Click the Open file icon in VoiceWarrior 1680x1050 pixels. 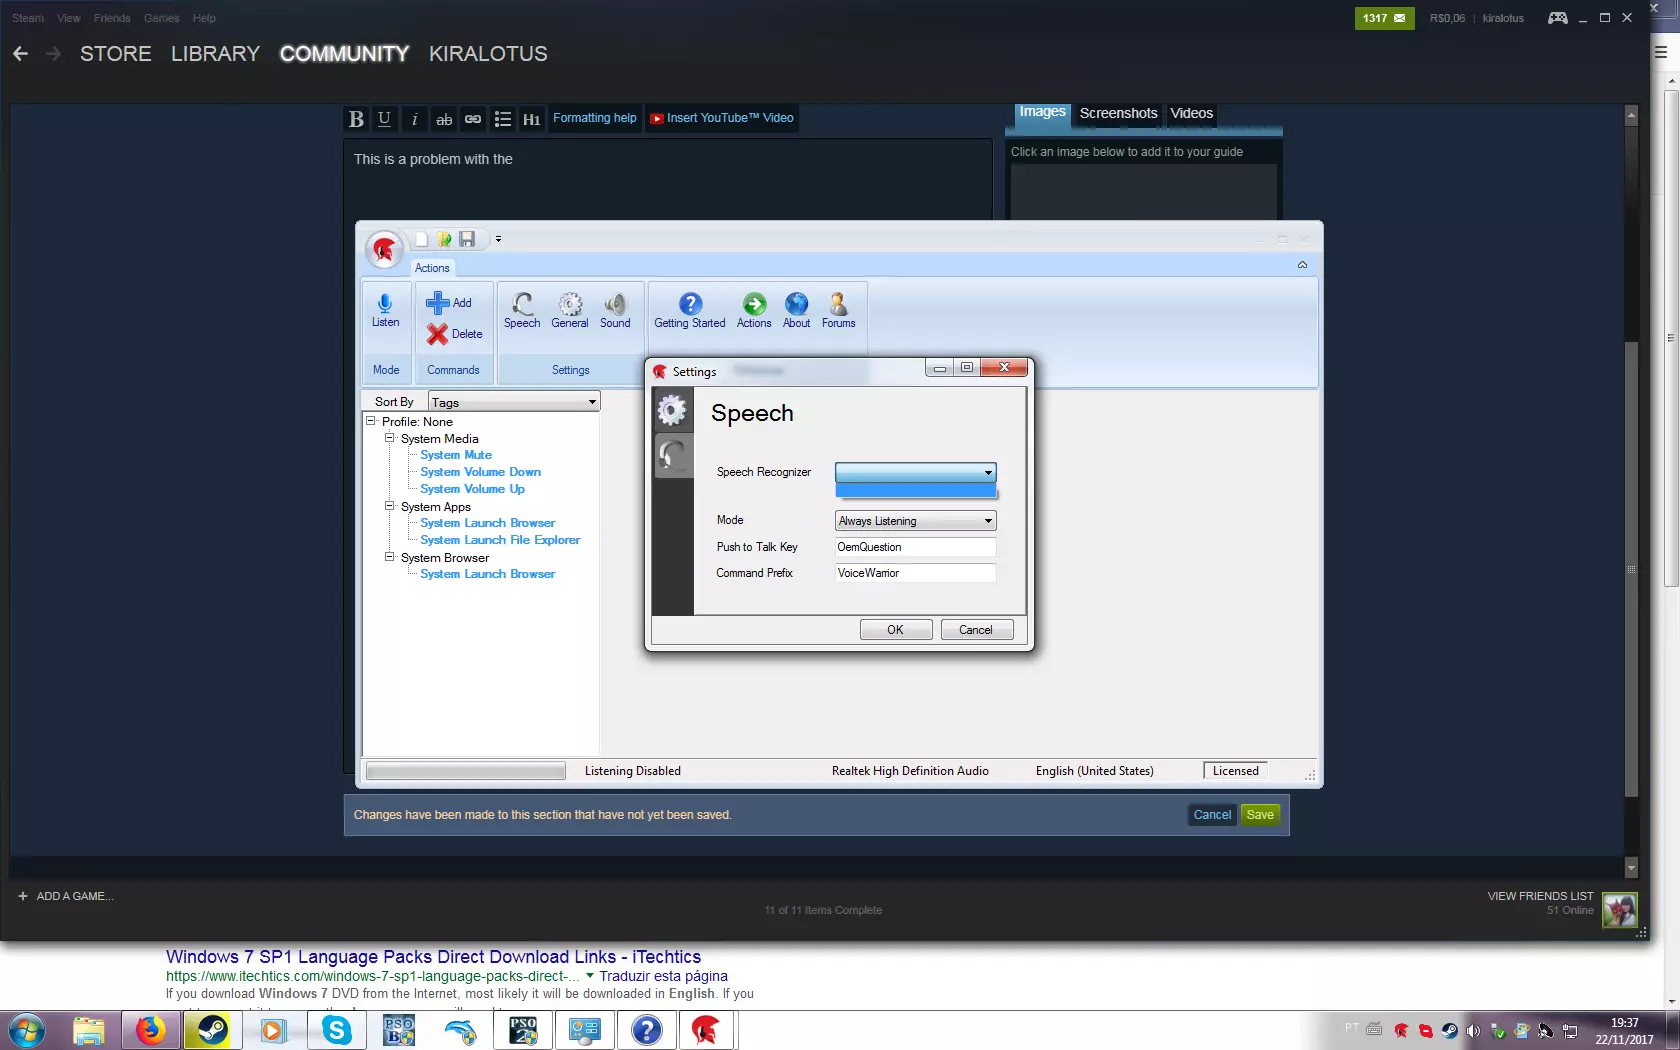(x=444, y=239)
